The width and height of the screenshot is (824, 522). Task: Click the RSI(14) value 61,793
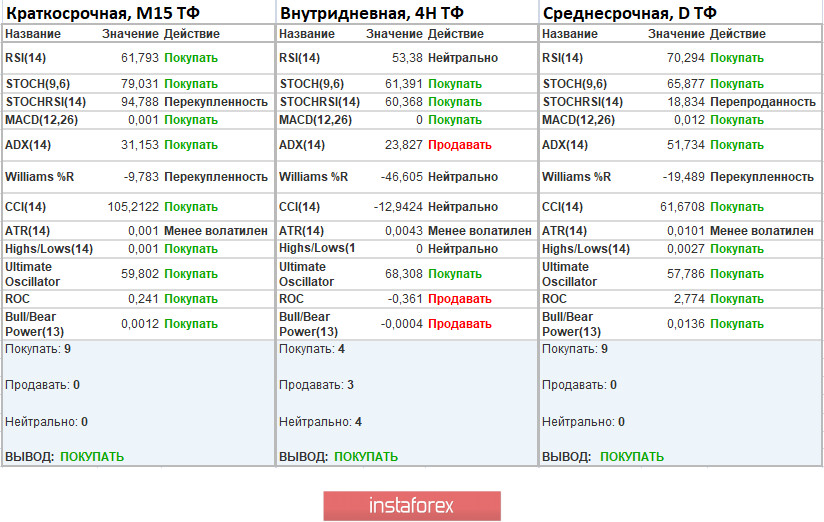[140, 58]
